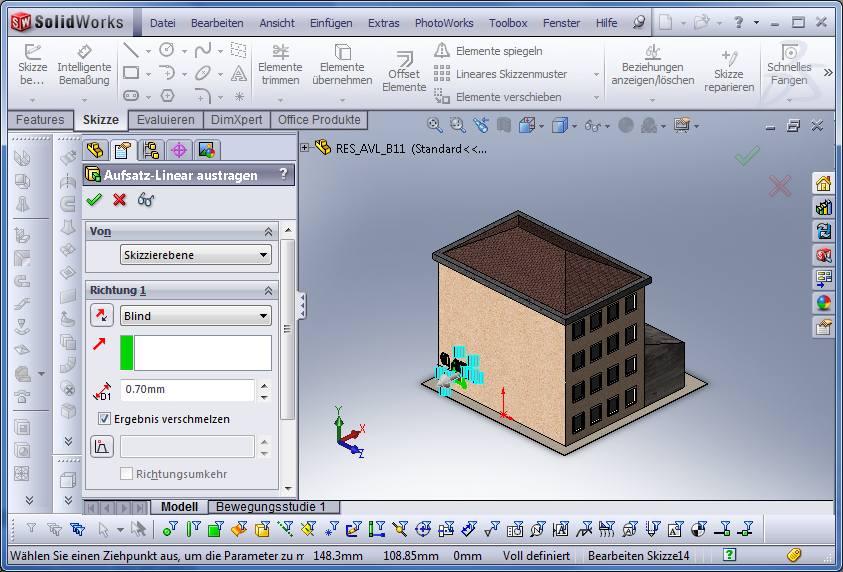Open the Bewegungsstudie 1 tab

tap(271, 507)
